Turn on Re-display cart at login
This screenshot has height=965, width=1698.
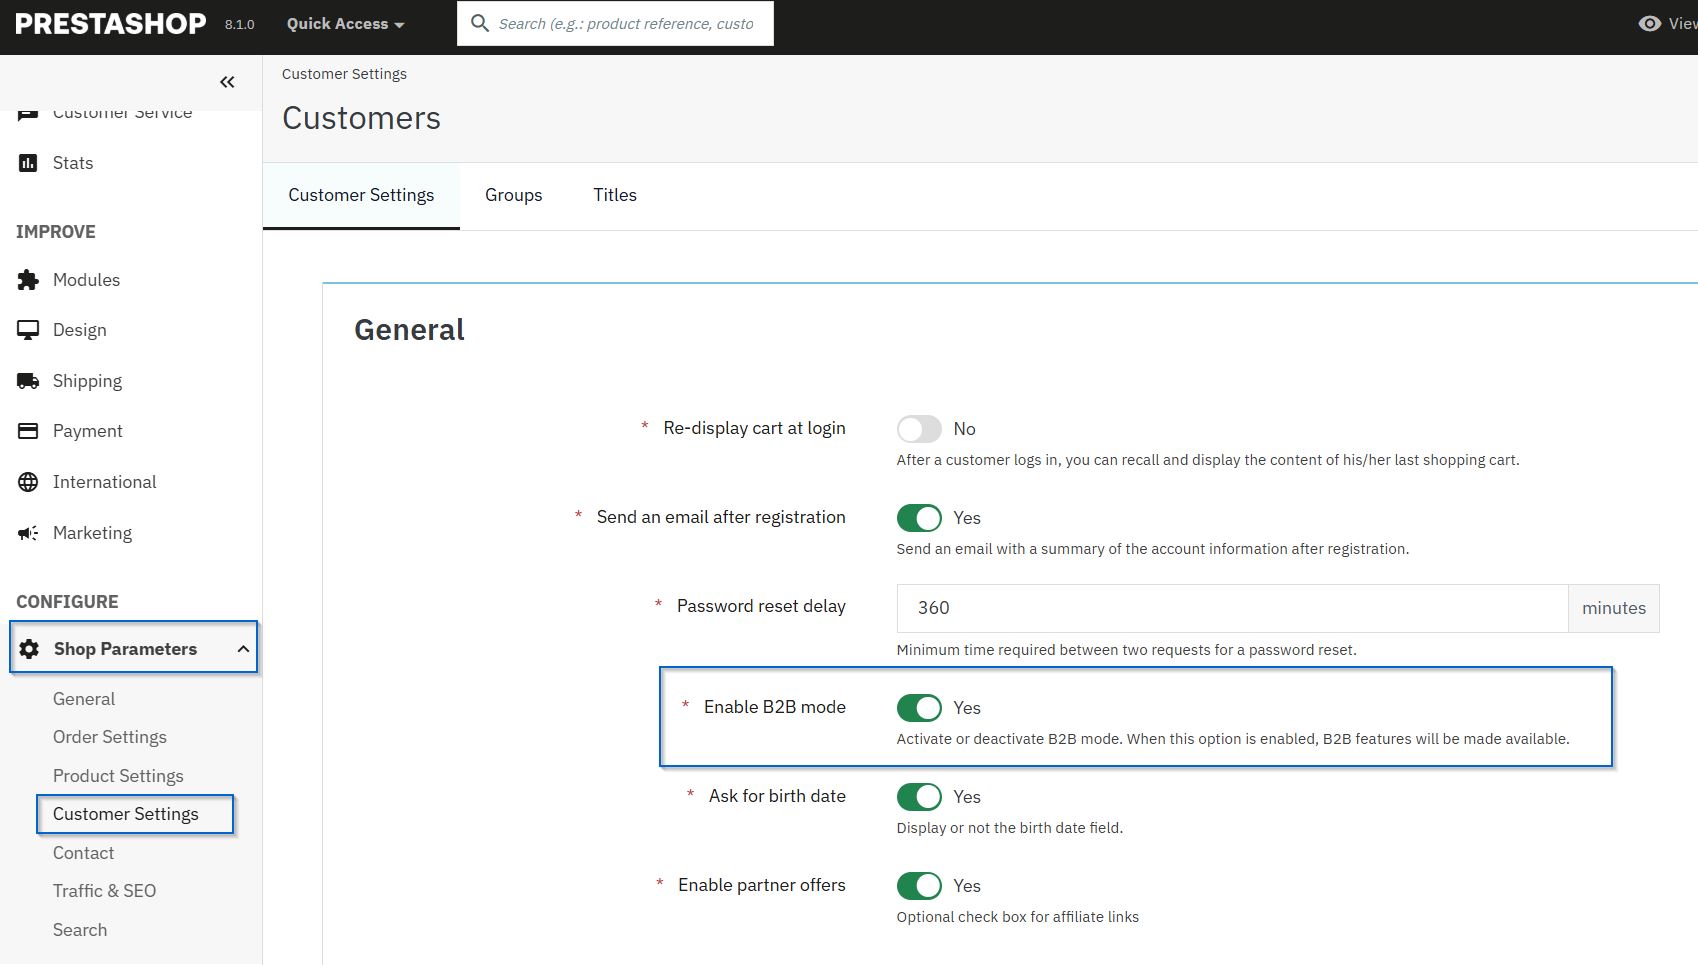[x=919, y=429]
